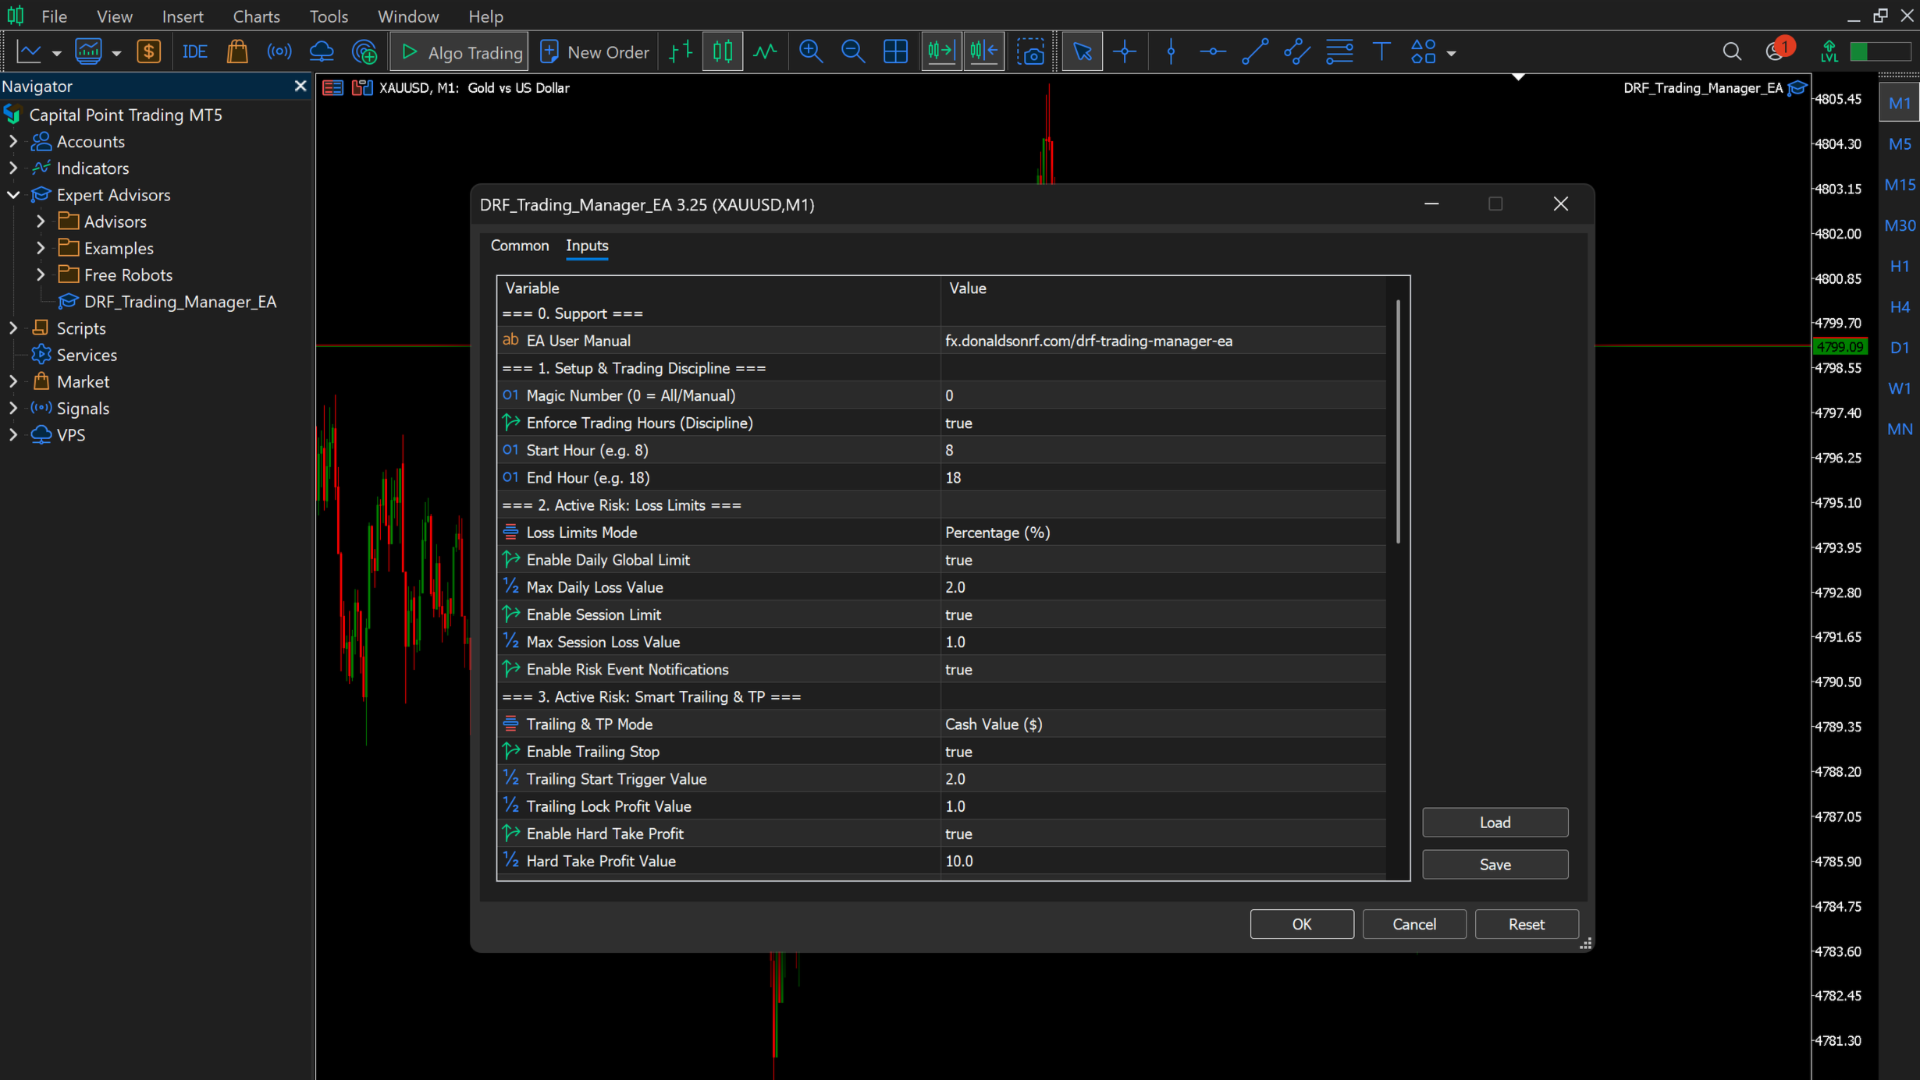Open the shapes tool dropdown arrow
The image size is (1920, 1080).
[x=1451, y=53]
